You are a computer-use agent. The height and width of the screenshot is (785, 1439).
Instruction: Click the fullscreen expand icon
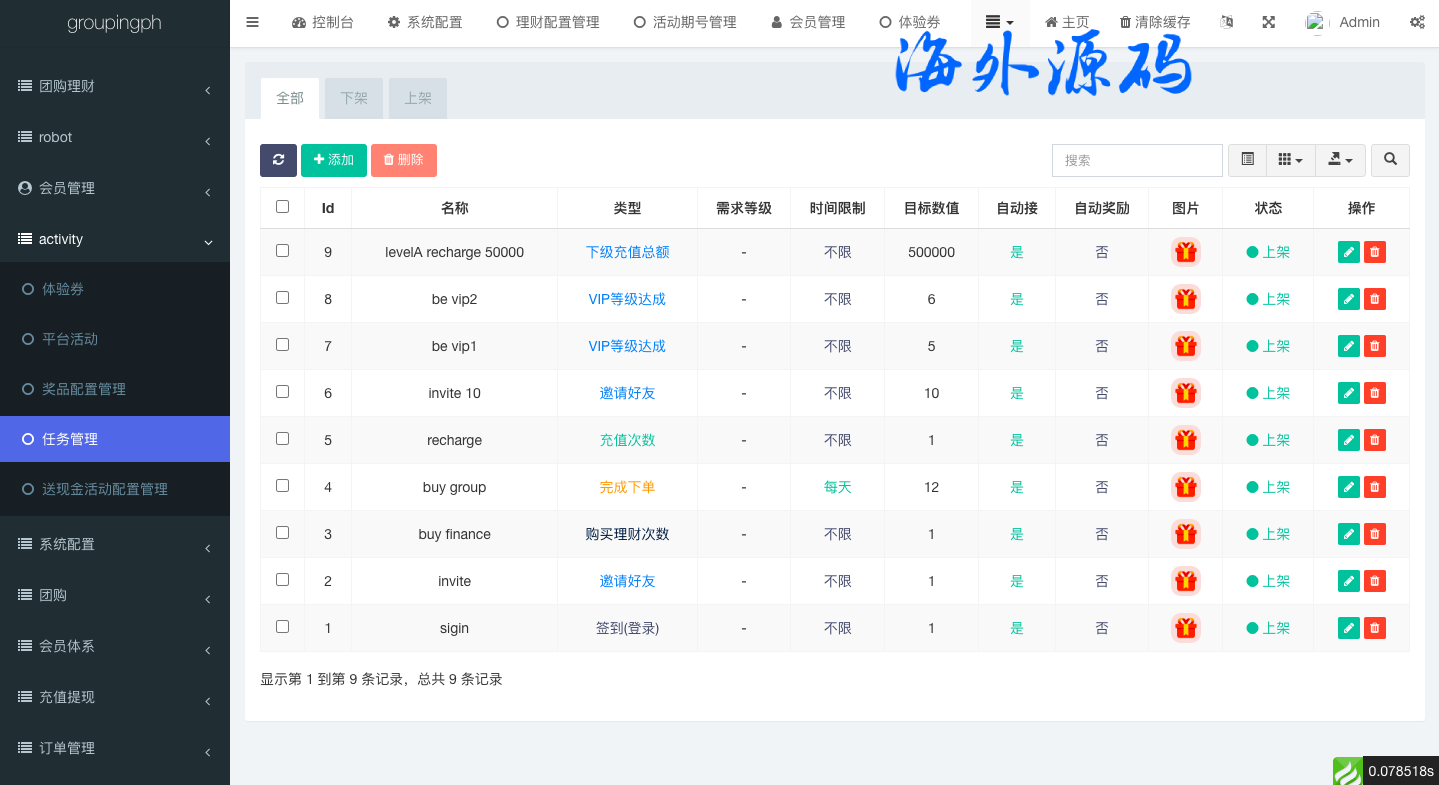[x=1268, y=22]
